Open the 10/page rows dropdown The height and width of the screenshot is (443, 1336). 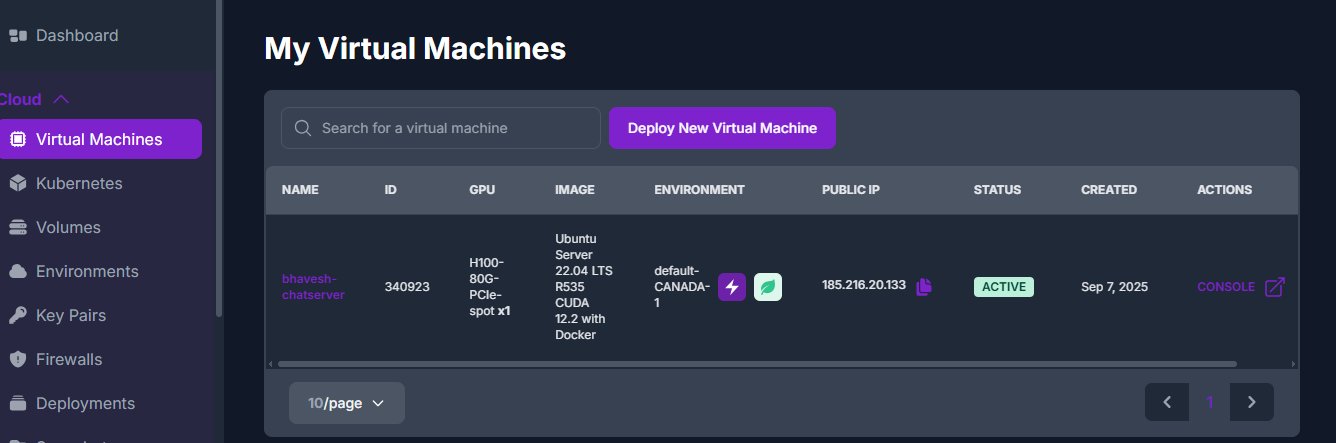[x=346, y=403]
